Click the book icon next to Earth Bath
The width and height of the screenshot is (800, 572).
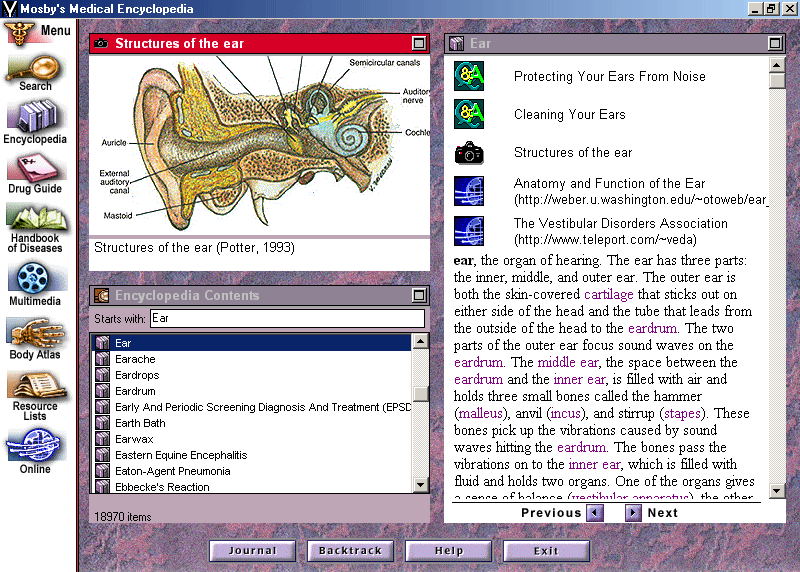(103, 423)
